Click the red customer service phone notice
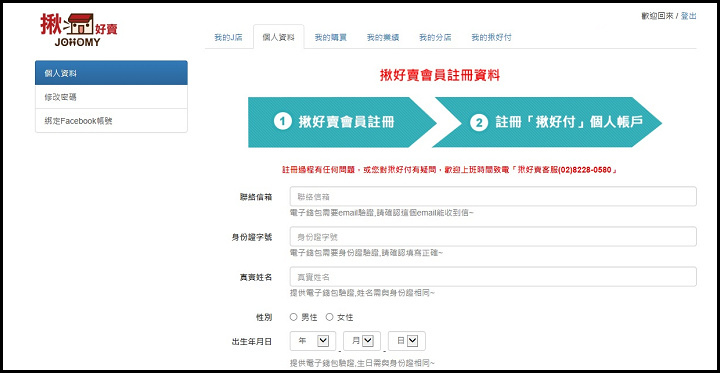Image resolution: width=720 pixels, height=373 pixels. pyautogui.click(x=449, y=170)
